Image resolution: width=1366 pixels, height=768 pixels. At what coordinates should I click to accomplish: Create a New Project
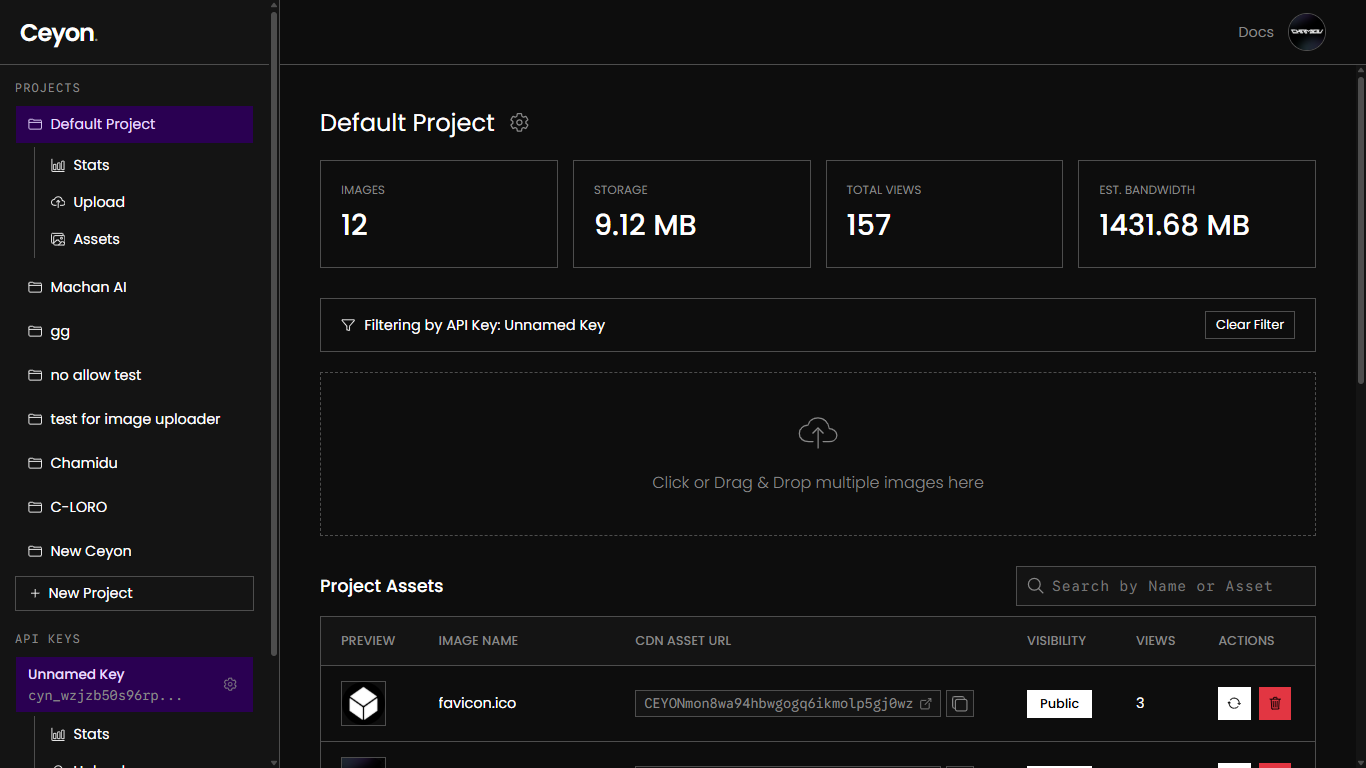[x=134, y=593]
